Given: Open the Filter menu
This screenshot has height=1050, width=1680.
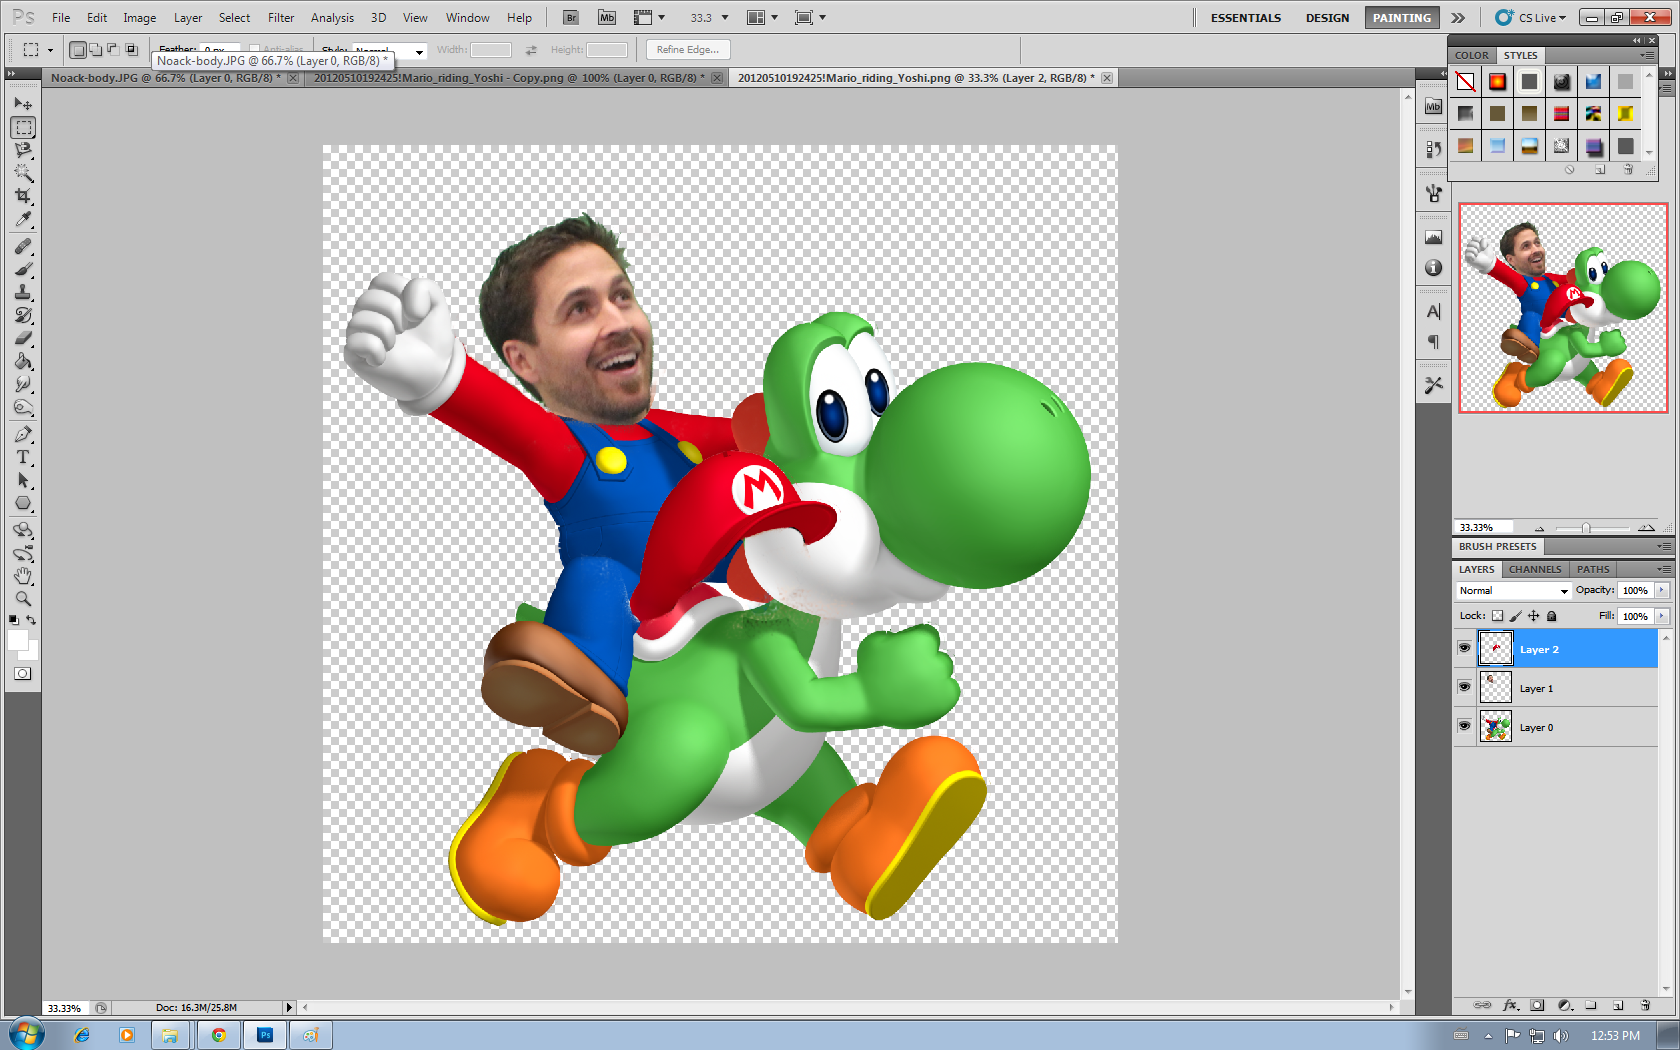Looking at the screenshot, I should tap(281, 17).
